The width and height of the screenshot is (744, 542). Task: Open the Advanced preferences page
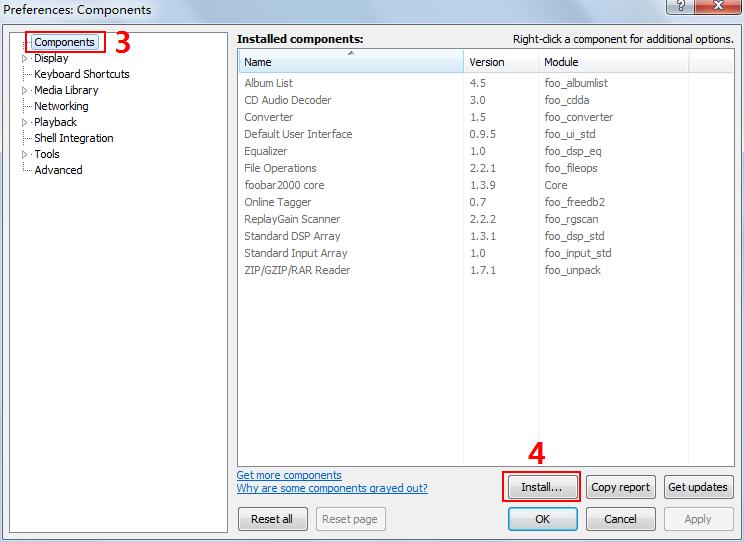tap(58, 170)
